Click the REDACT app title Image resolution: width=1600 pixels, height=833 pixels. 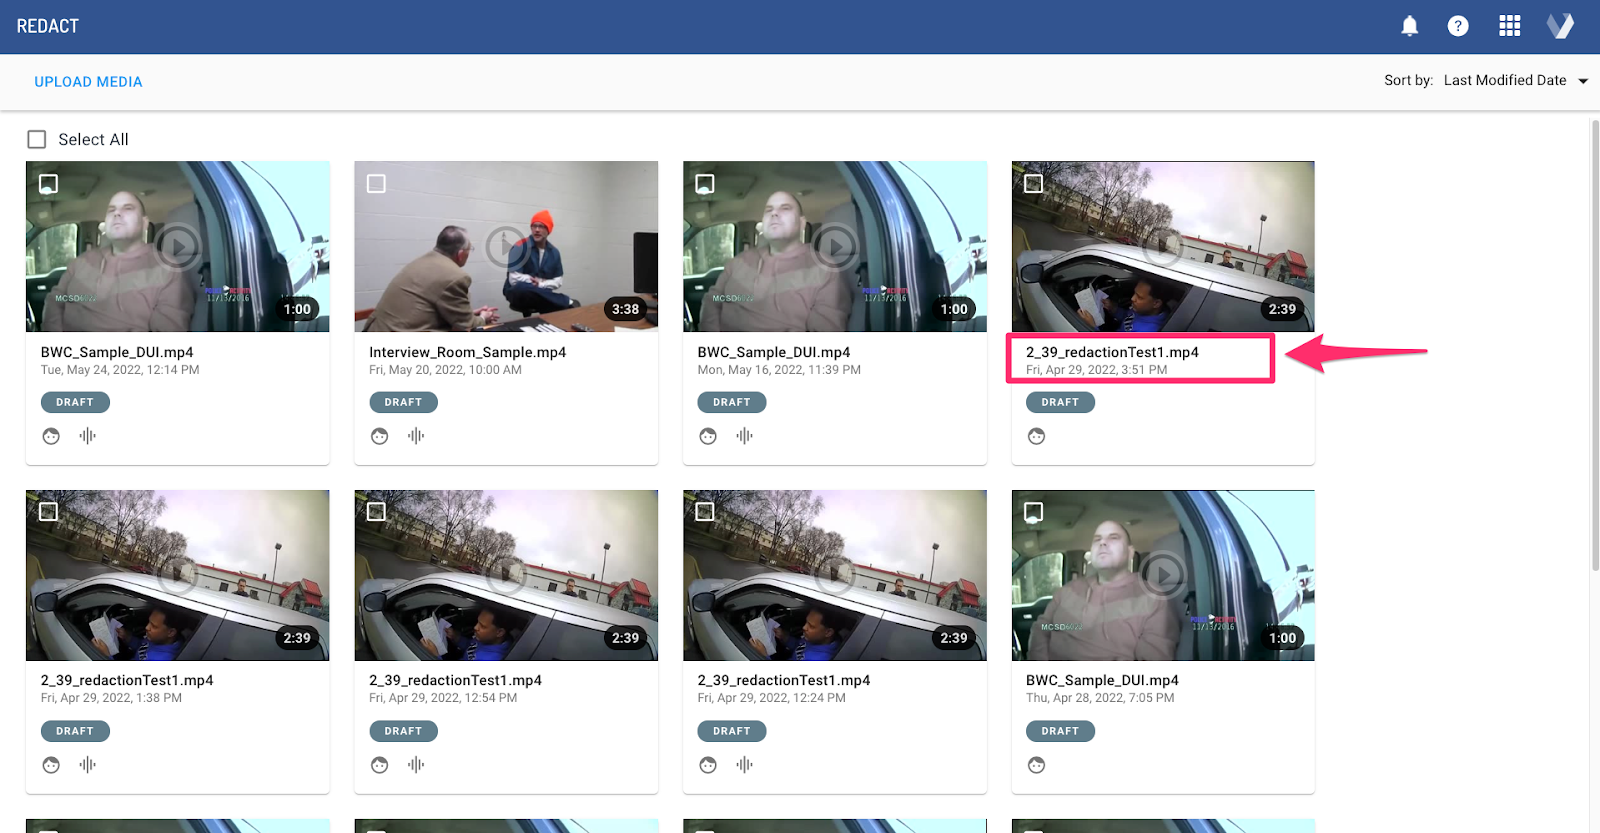[x=48, y=26]
